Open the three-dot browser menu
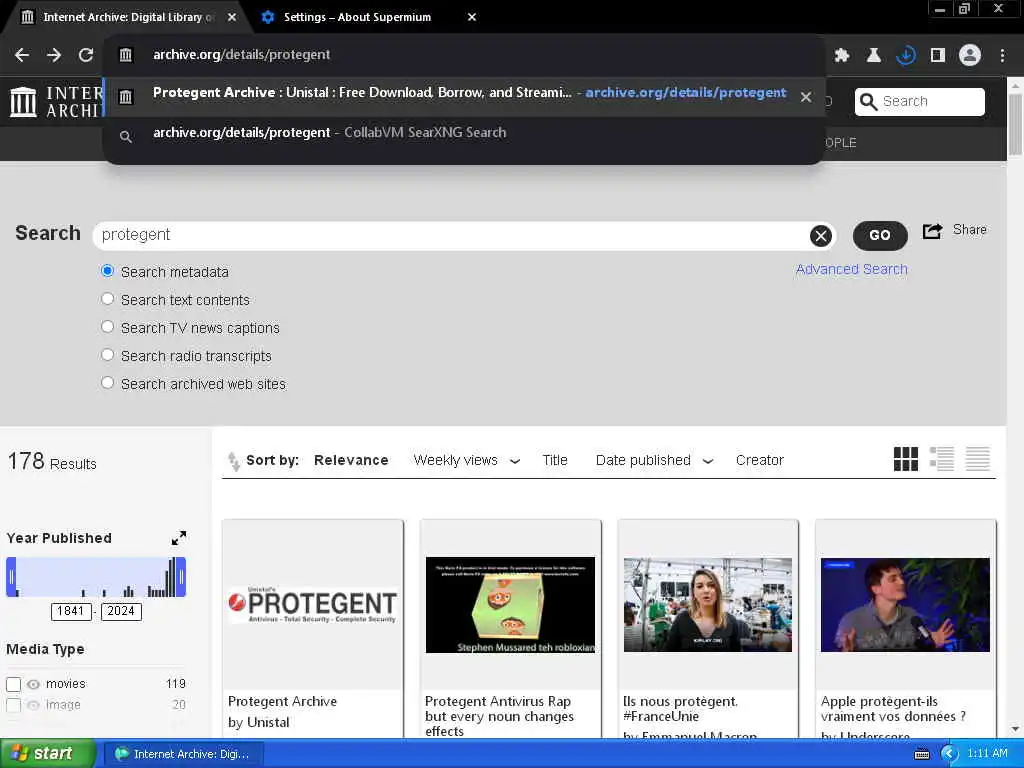1024x768 pixels. pos(1002,56)
